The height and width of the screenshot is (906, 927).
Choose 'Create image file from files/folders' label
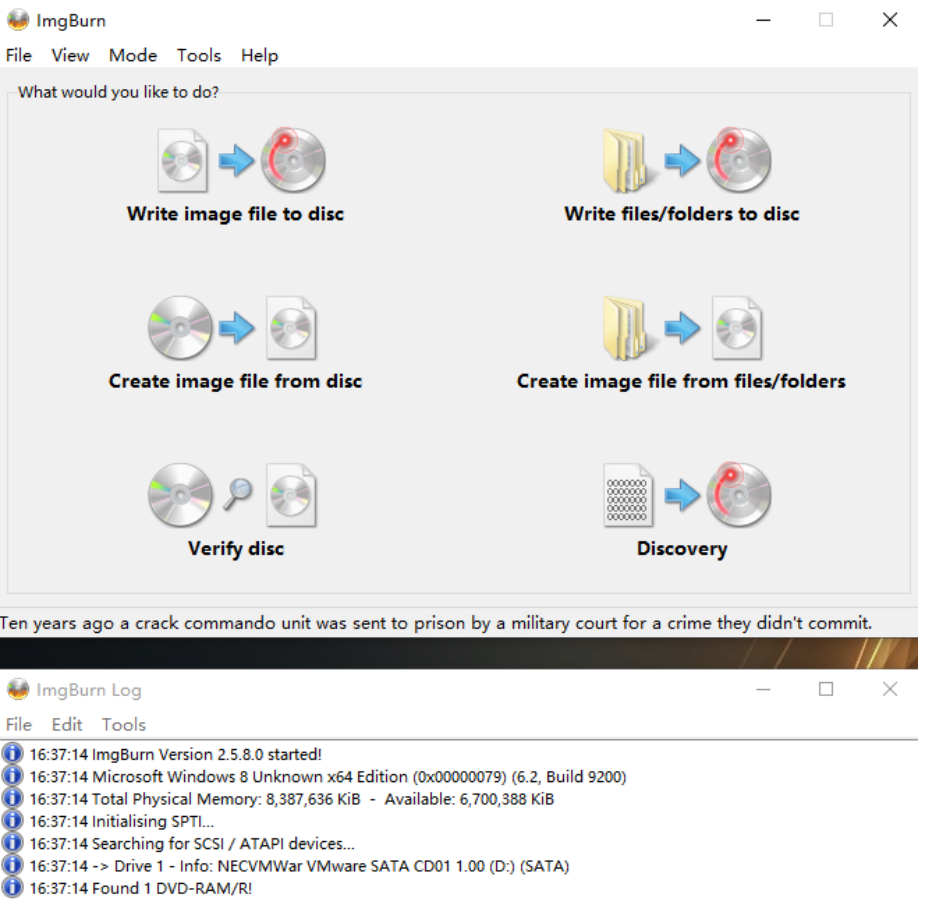point(681,381)
